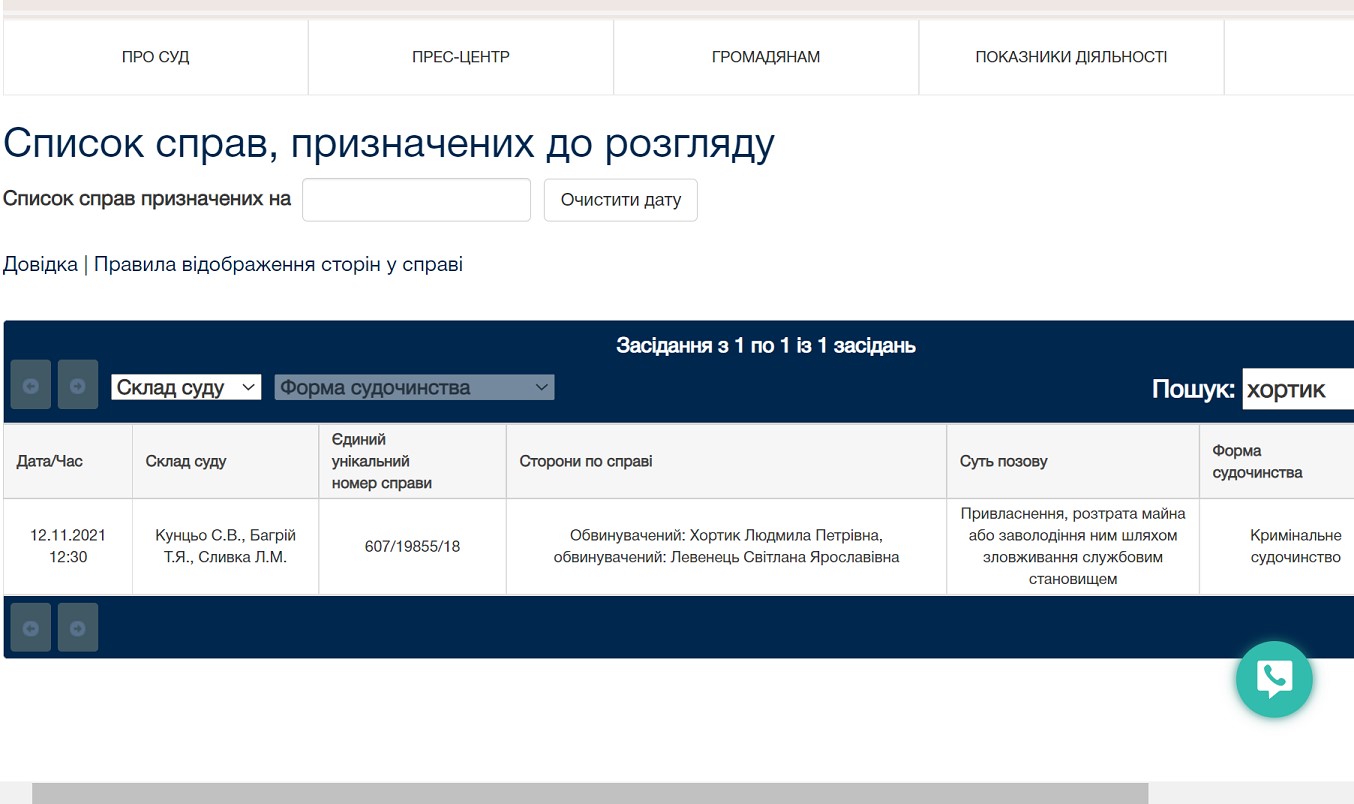Viewport: 1354px width, 804px height.
Task: Click the floating phone call icon
Action: point(1273,679)
